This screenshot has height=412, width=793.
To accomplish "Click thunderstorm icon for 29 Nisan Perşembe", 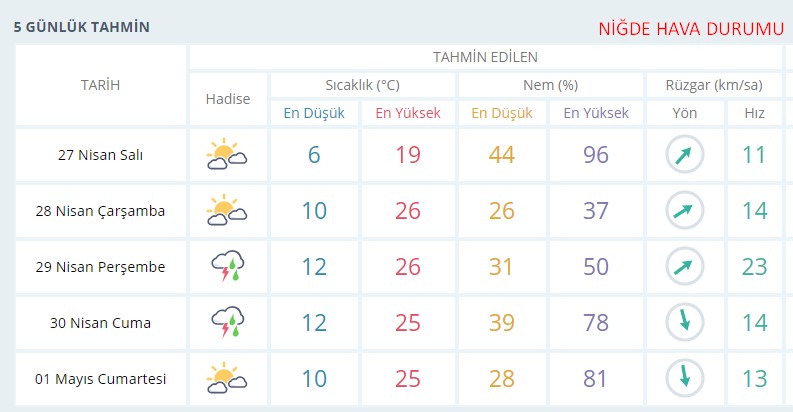I will [x=227, y=267].
